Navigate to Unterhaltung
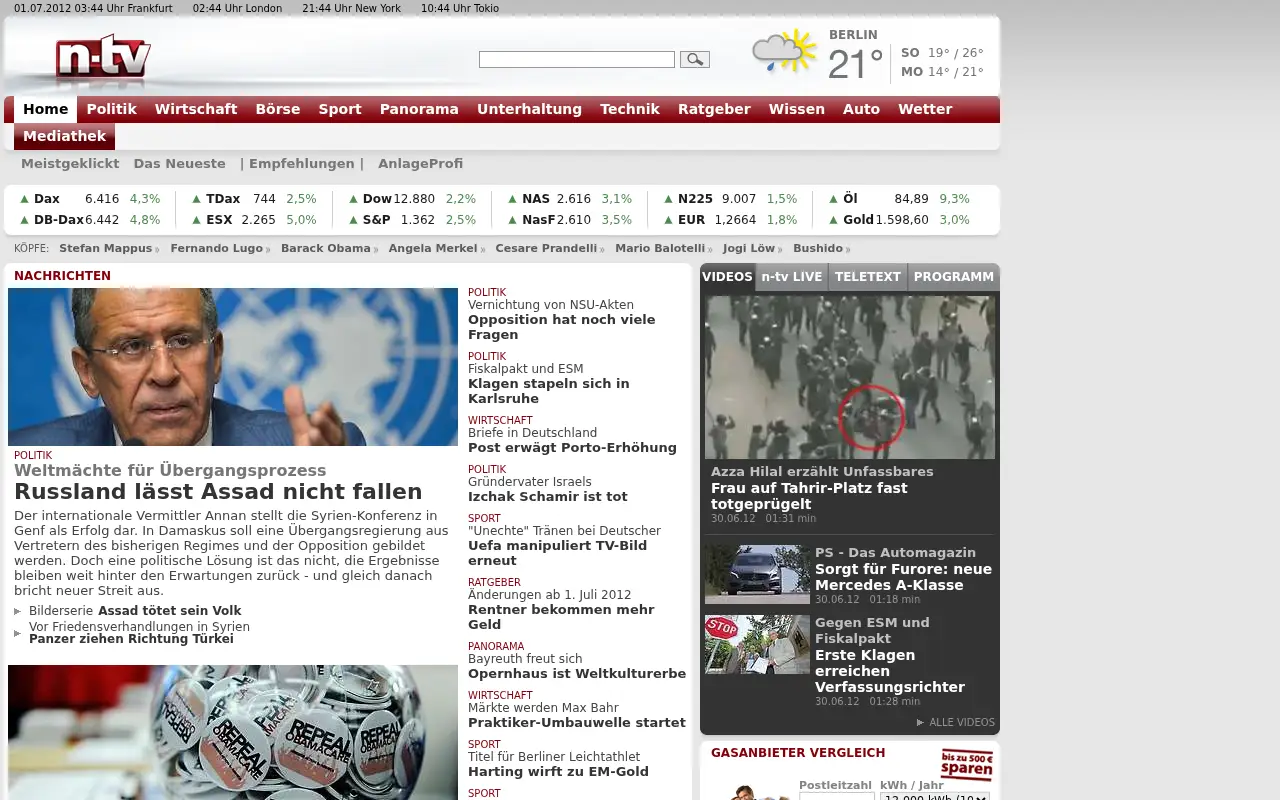This screenshot has width=1280, height=800. tap(529, 109)
